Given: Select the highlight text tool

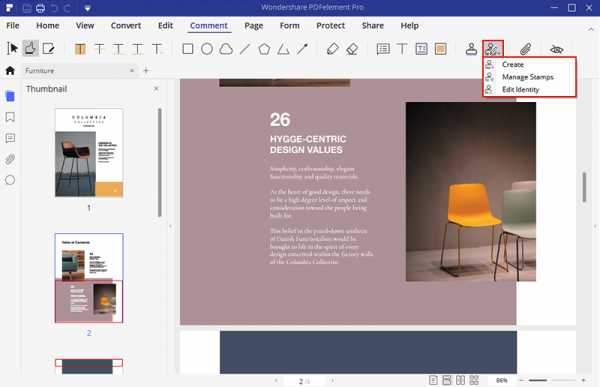Looking at the screenshot, I should click(x=80, y=49).
